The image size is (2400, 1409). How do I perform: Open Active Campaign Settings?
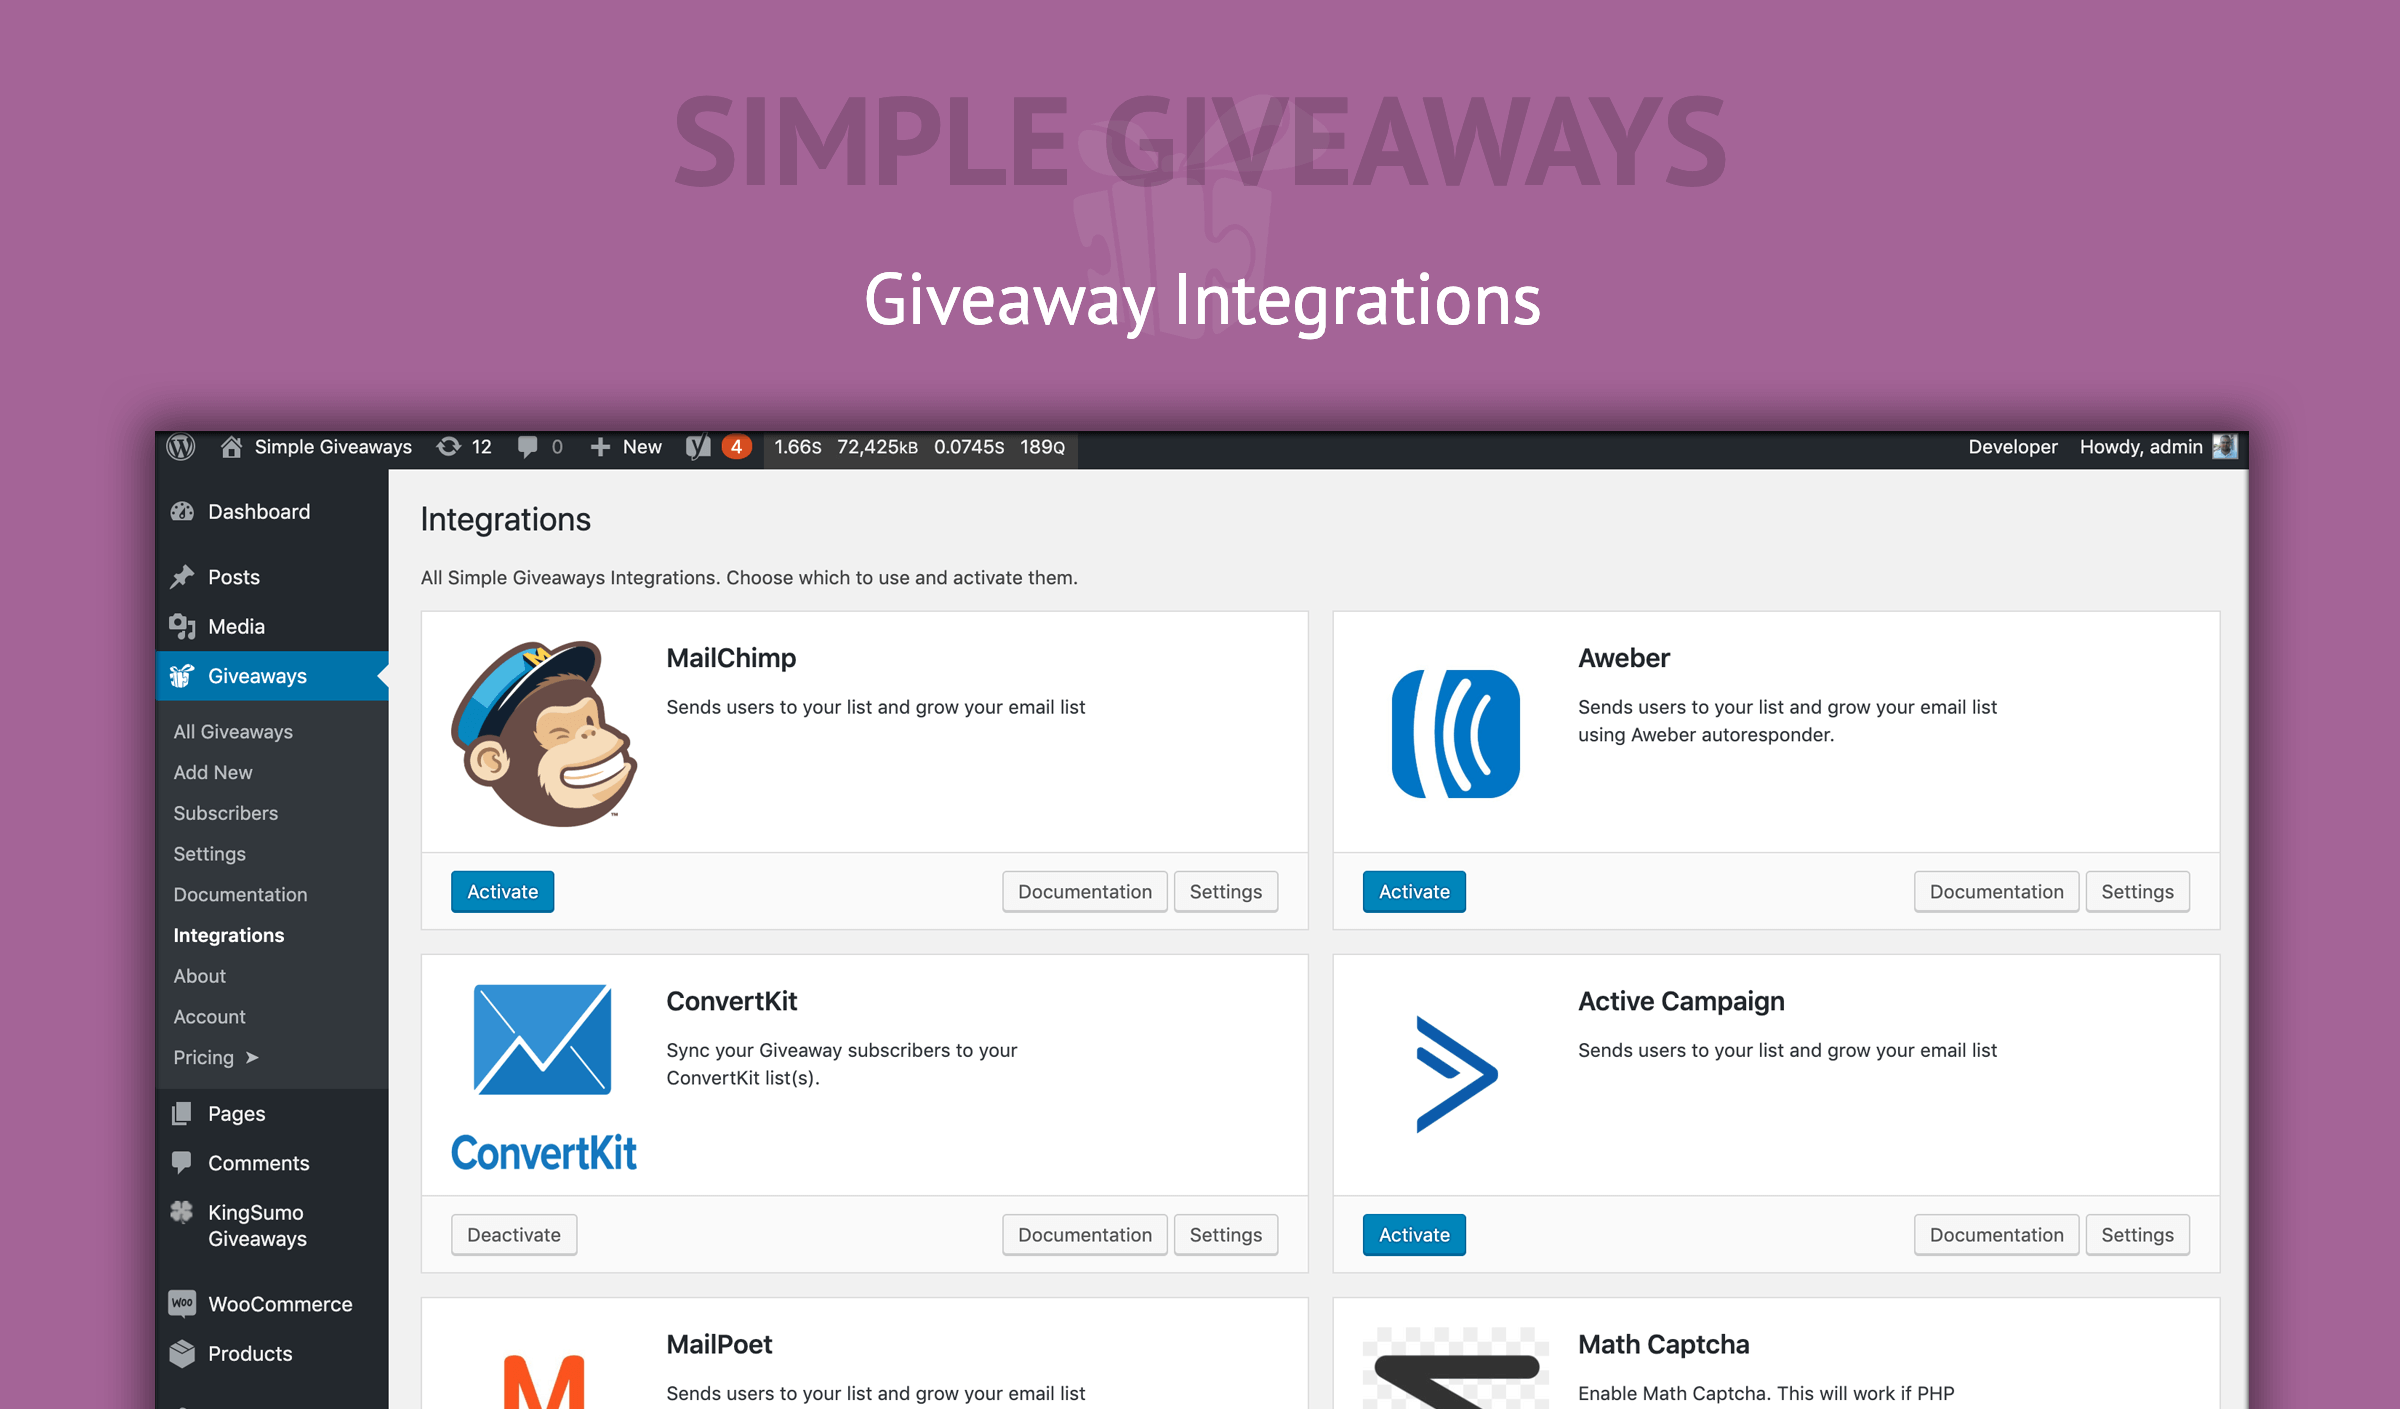(x=2138, y=1233)
